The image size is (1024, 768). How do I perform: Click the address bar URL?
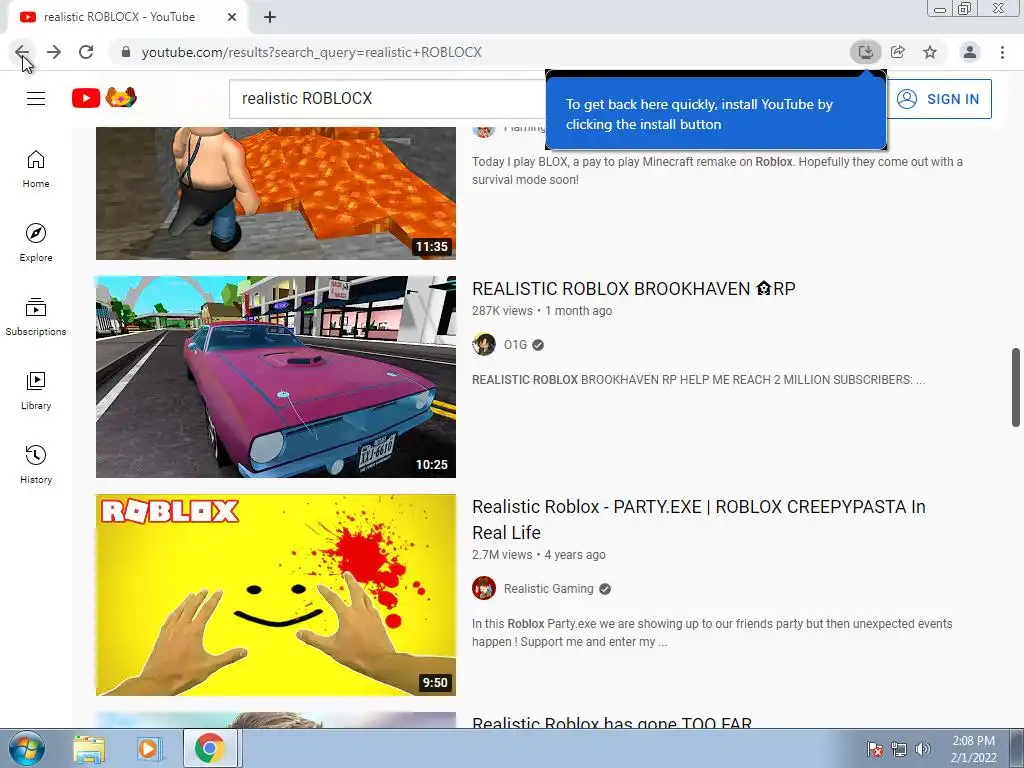312,52
